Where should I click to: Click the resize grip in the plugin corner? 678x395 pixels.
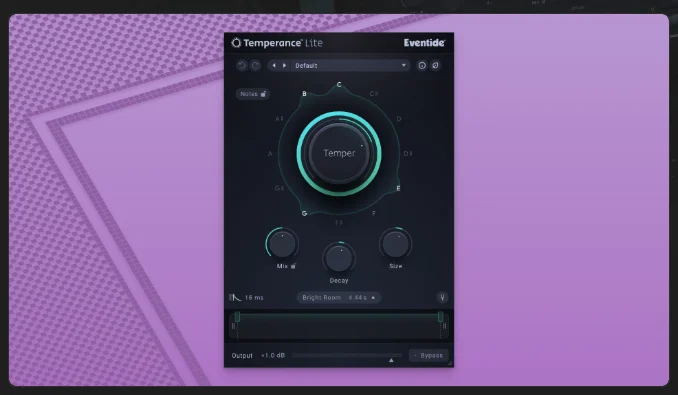point(450,363)
